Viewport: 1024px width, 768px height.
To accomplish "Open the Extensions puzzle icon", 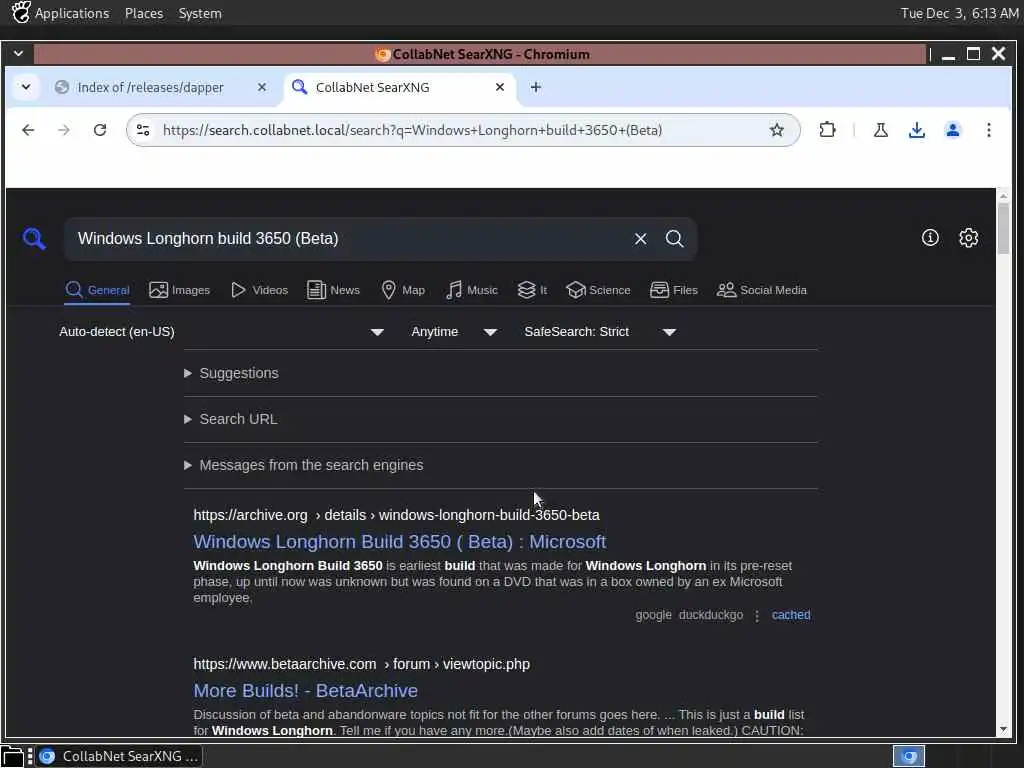I will [x=827, y=130].
